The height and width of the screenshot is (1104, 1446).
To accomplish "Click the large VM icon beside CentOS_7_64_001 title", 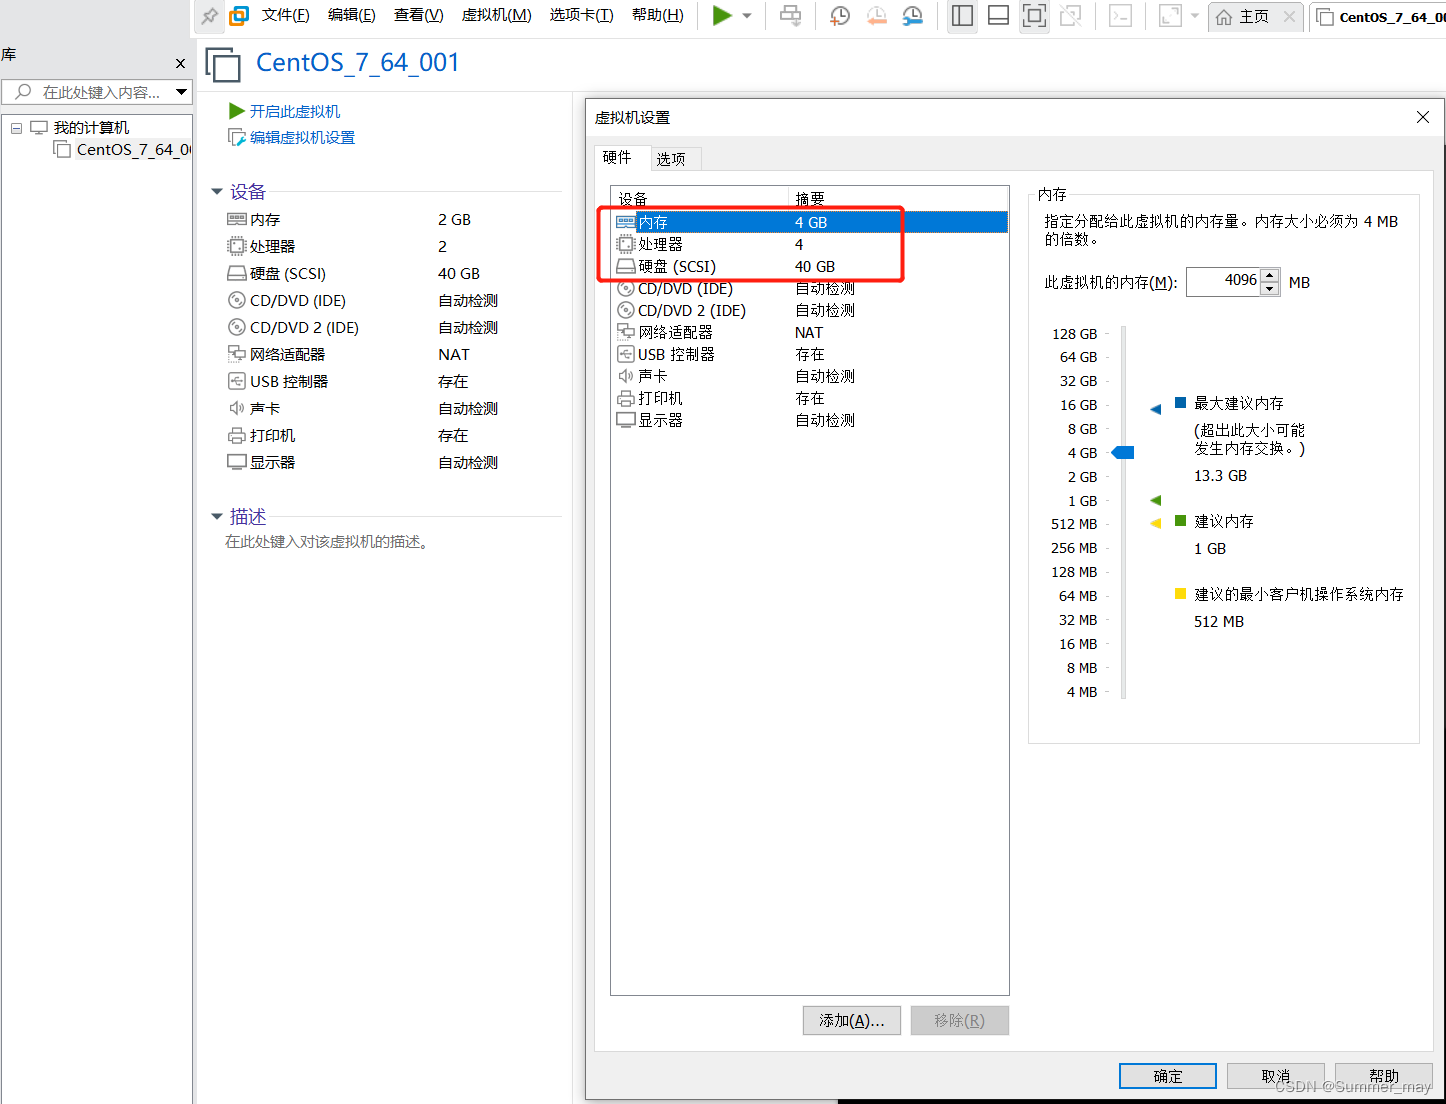I will pos(223,64).
